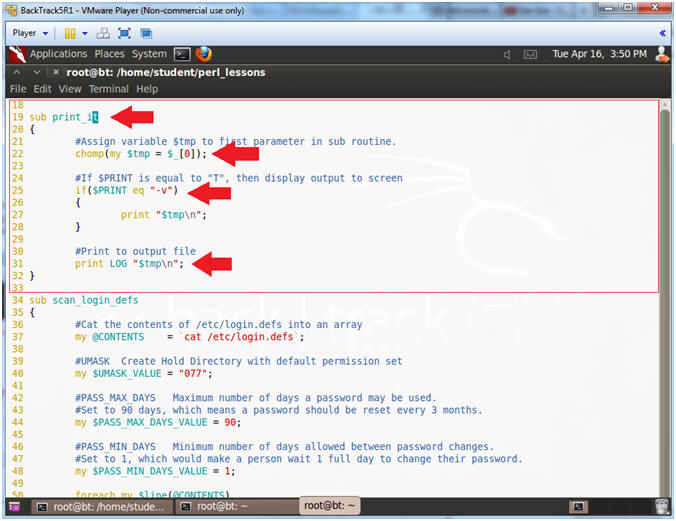Click the date and time clock
Viewport: 676px width, 521px height.
click(600, 54)
